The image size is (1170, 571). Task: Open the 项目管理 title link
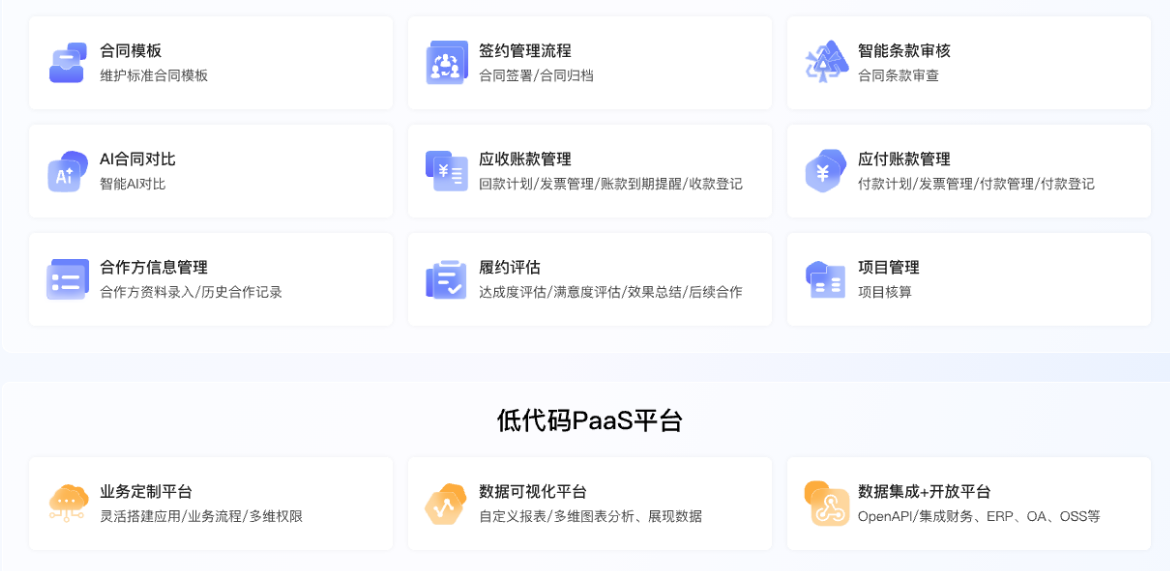click(888, 267)
